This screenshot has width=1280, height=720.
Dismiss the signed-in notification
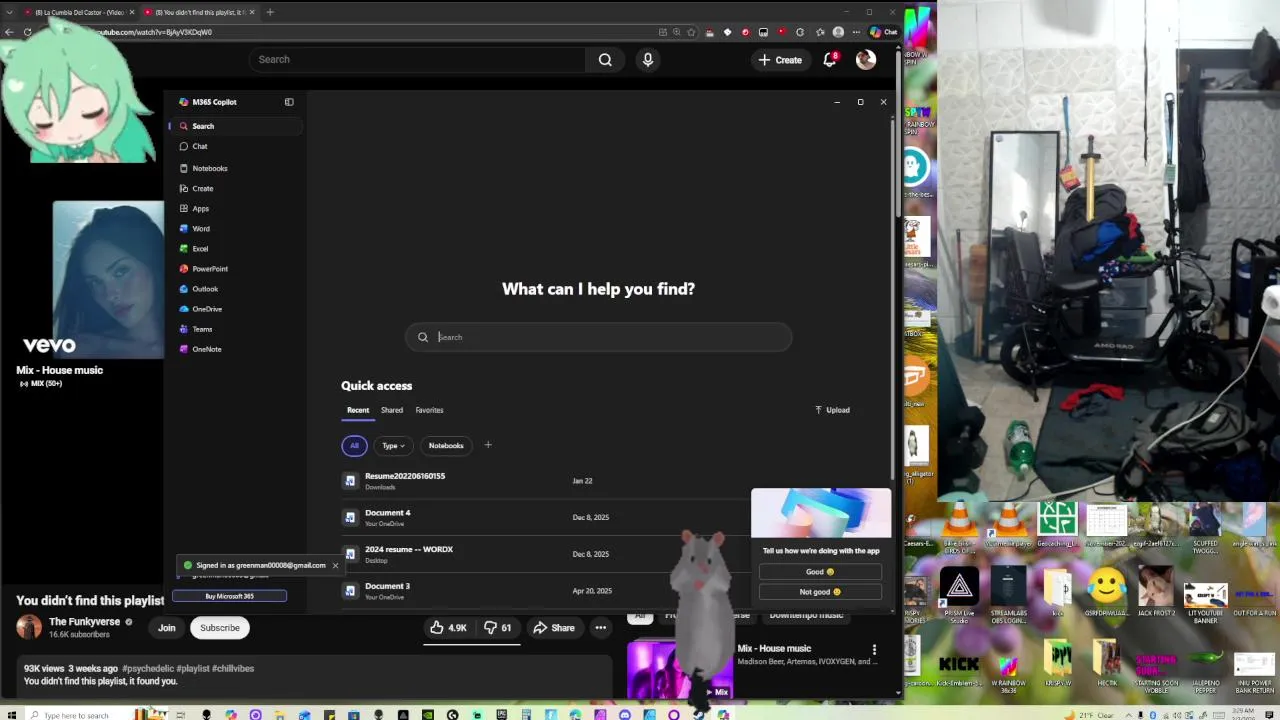coord(335,565)
